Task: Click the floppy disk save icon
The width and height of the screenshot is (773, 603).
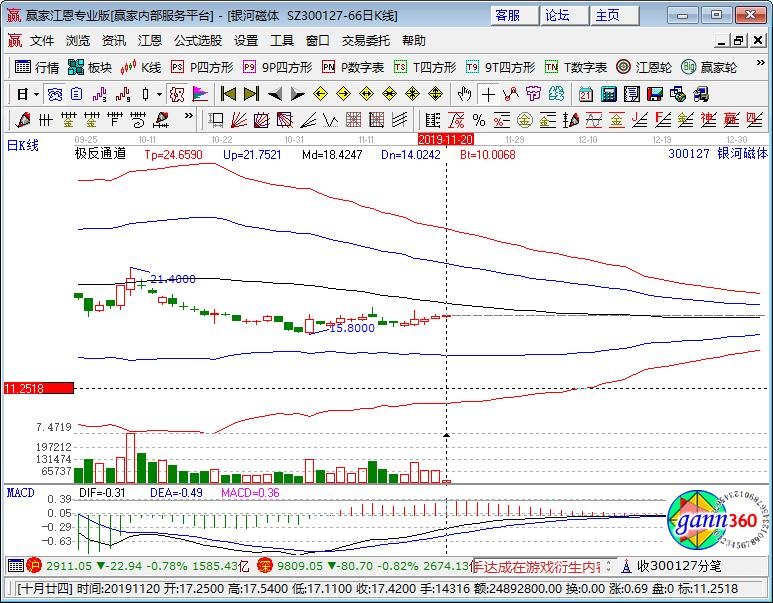Action: click(655, 94)
